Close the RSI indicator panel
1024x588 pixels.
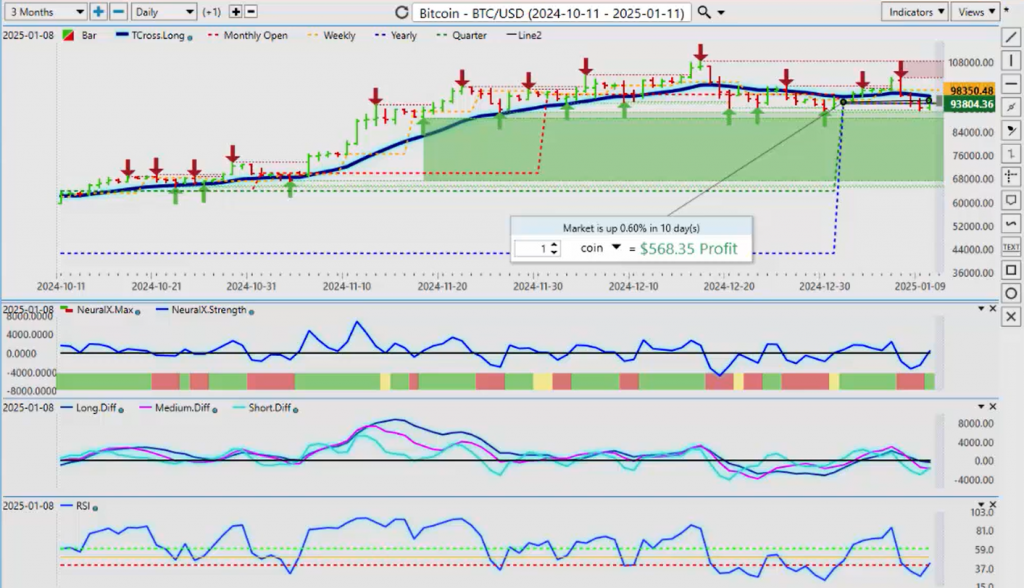coord(993,504)
